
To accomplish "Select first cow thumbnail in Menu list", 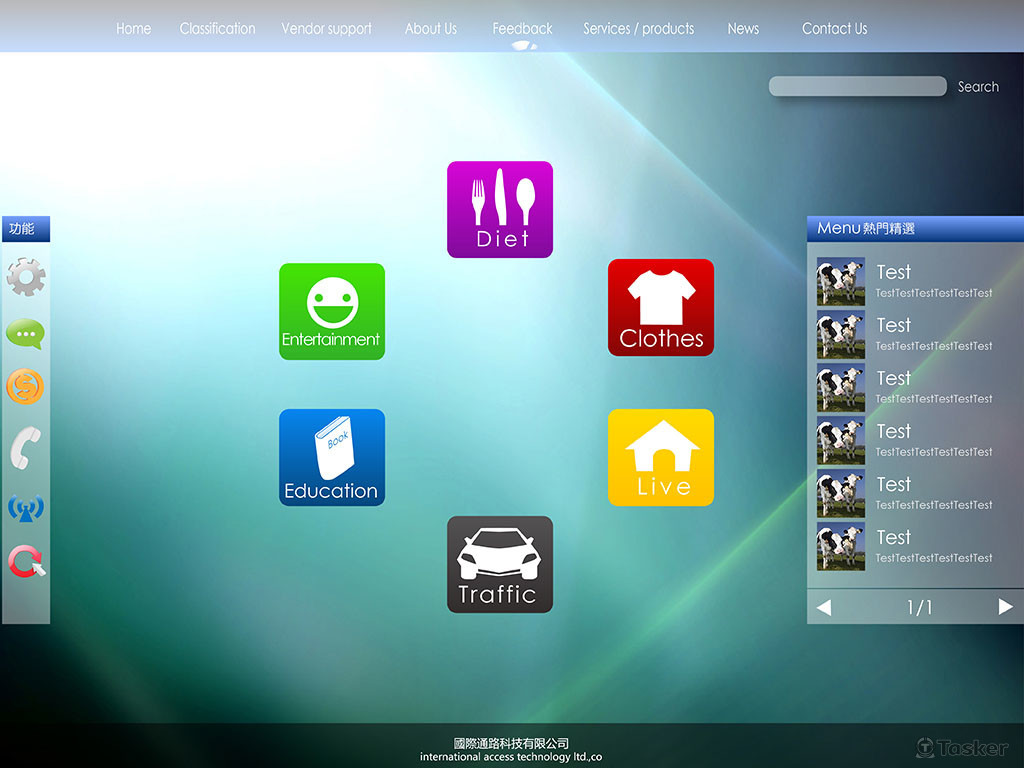I will click(840, 282).
